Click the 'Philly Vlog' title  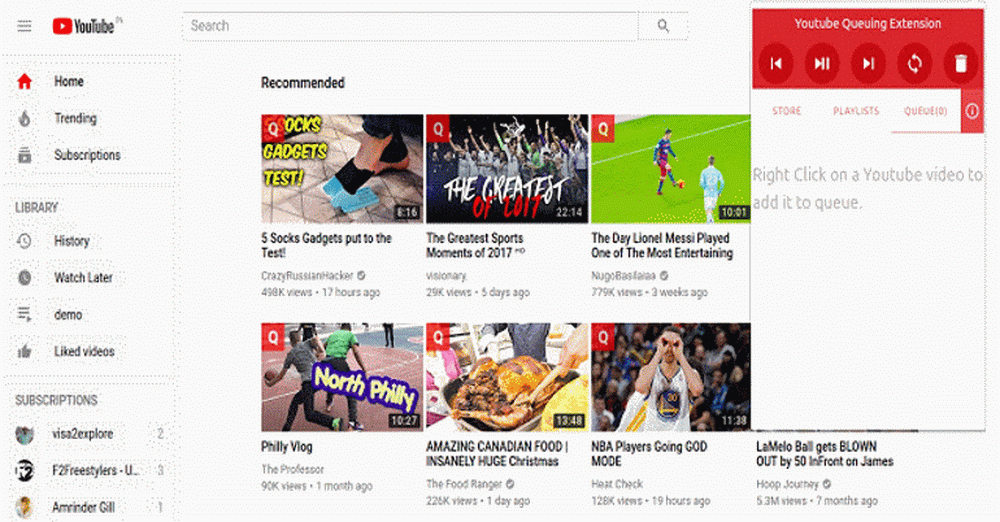[x=286, y=447]
